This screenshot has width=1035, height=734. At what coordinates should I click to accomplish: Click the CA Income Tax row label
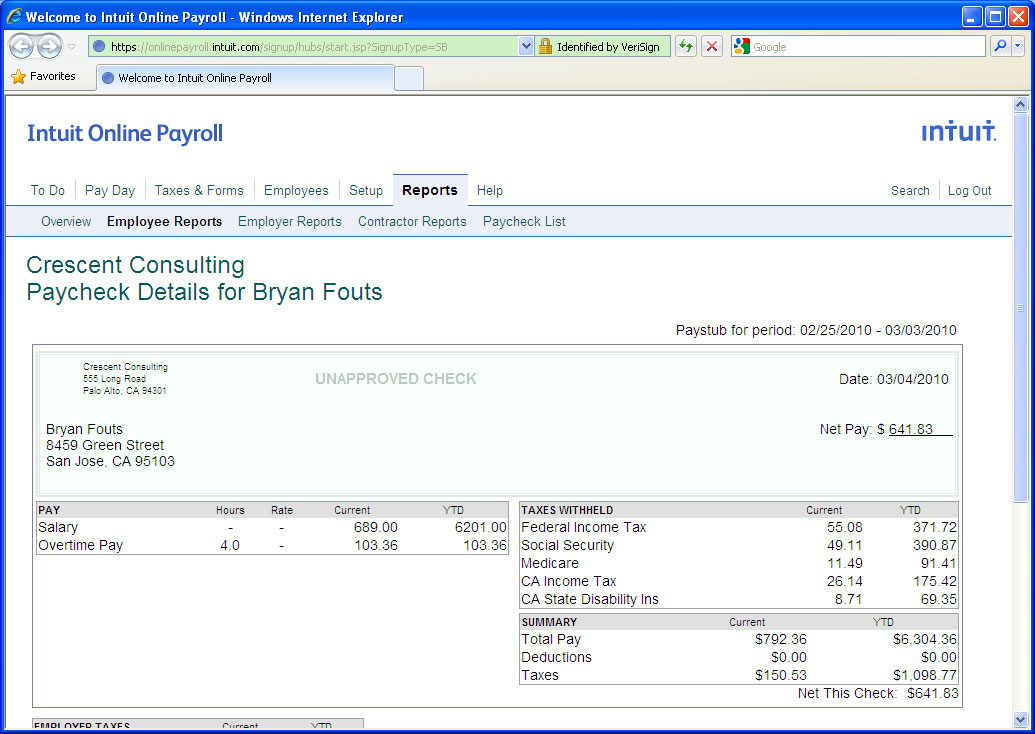click(568, 581)
